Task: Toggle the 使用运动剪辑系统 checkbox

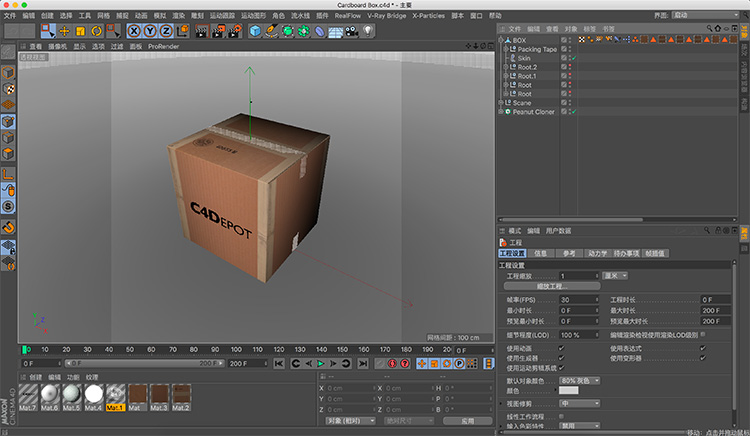Action: (562, 368)
